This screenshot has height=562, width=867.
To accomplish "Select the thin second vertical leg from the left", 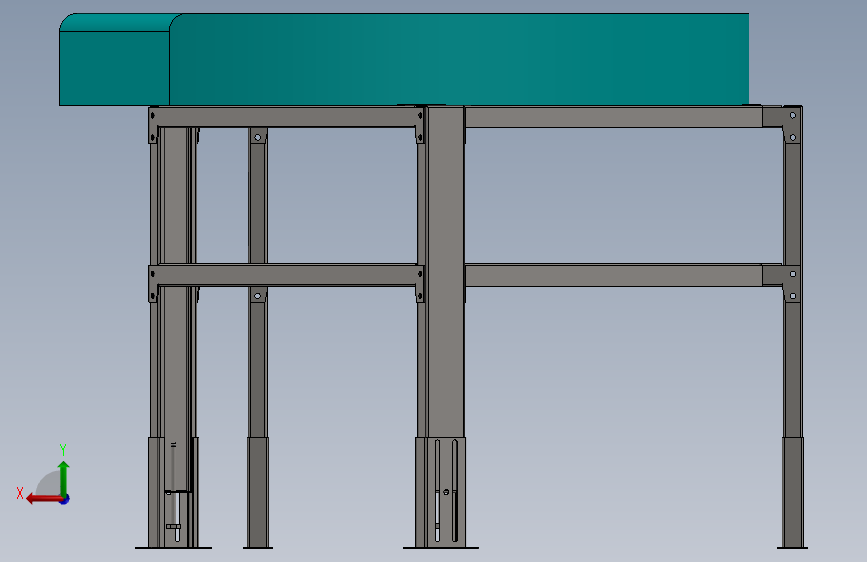I will click(x=258, y=337).
